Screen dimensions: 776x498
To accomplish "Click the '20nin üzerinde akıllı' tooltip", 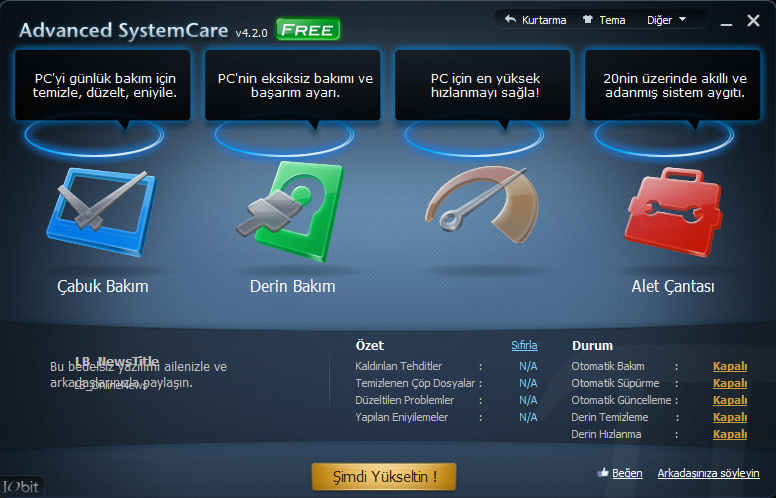I will [x=673, y=85].
